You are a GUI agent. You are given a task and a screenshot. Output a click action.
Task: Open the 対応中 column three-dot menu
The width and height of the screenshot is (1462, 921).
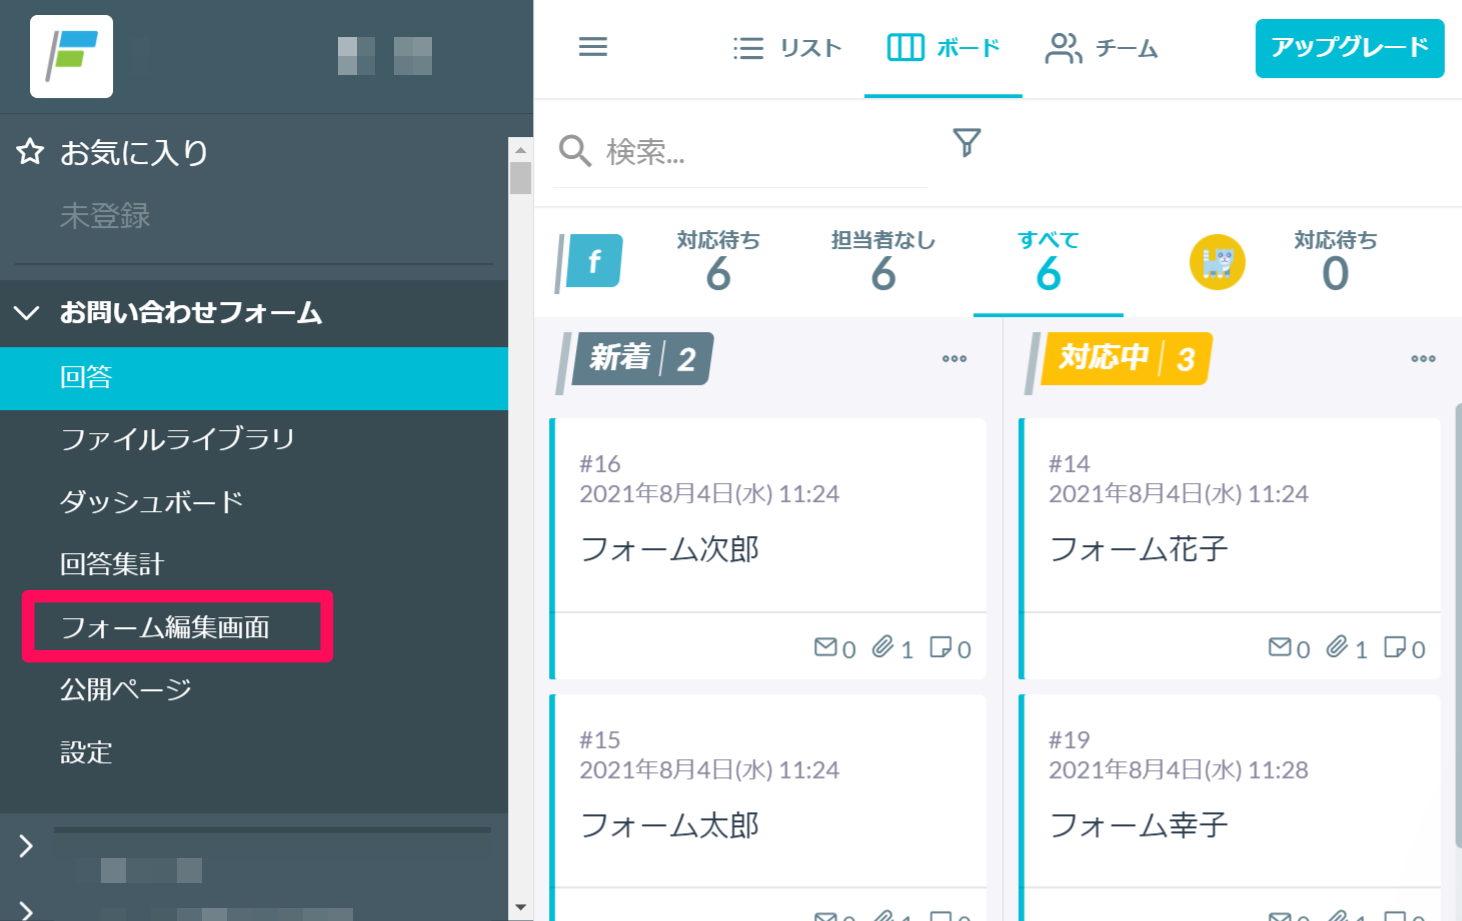pos(1423,358)
